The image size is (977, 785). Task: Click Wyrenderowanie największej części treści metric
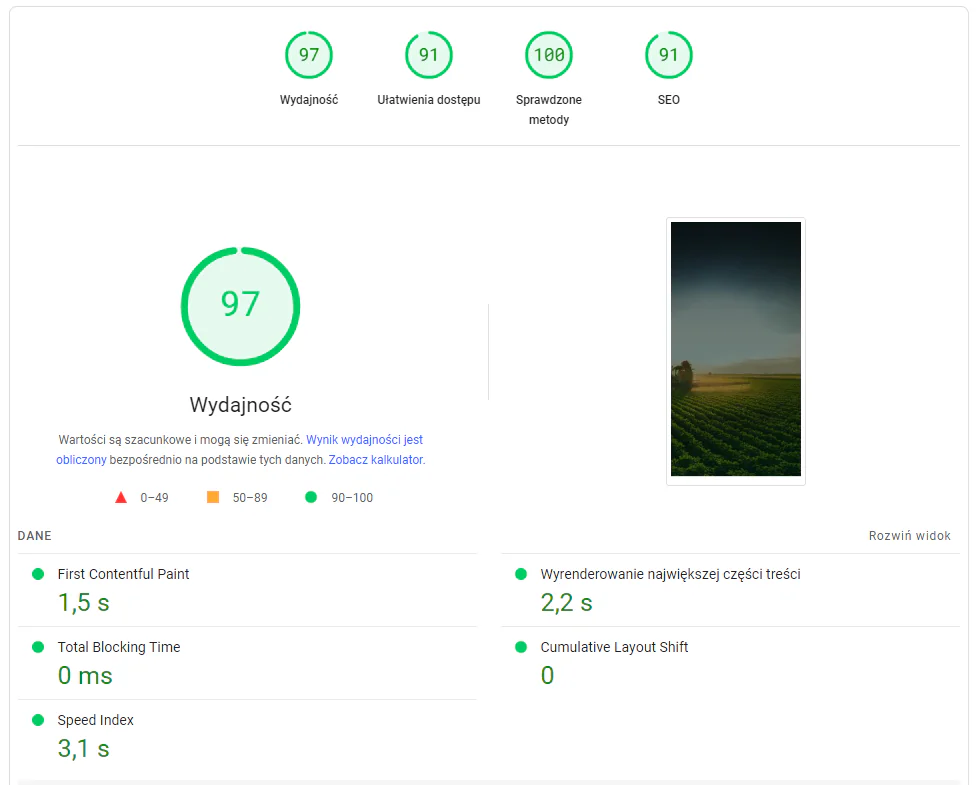click(670, 574)
